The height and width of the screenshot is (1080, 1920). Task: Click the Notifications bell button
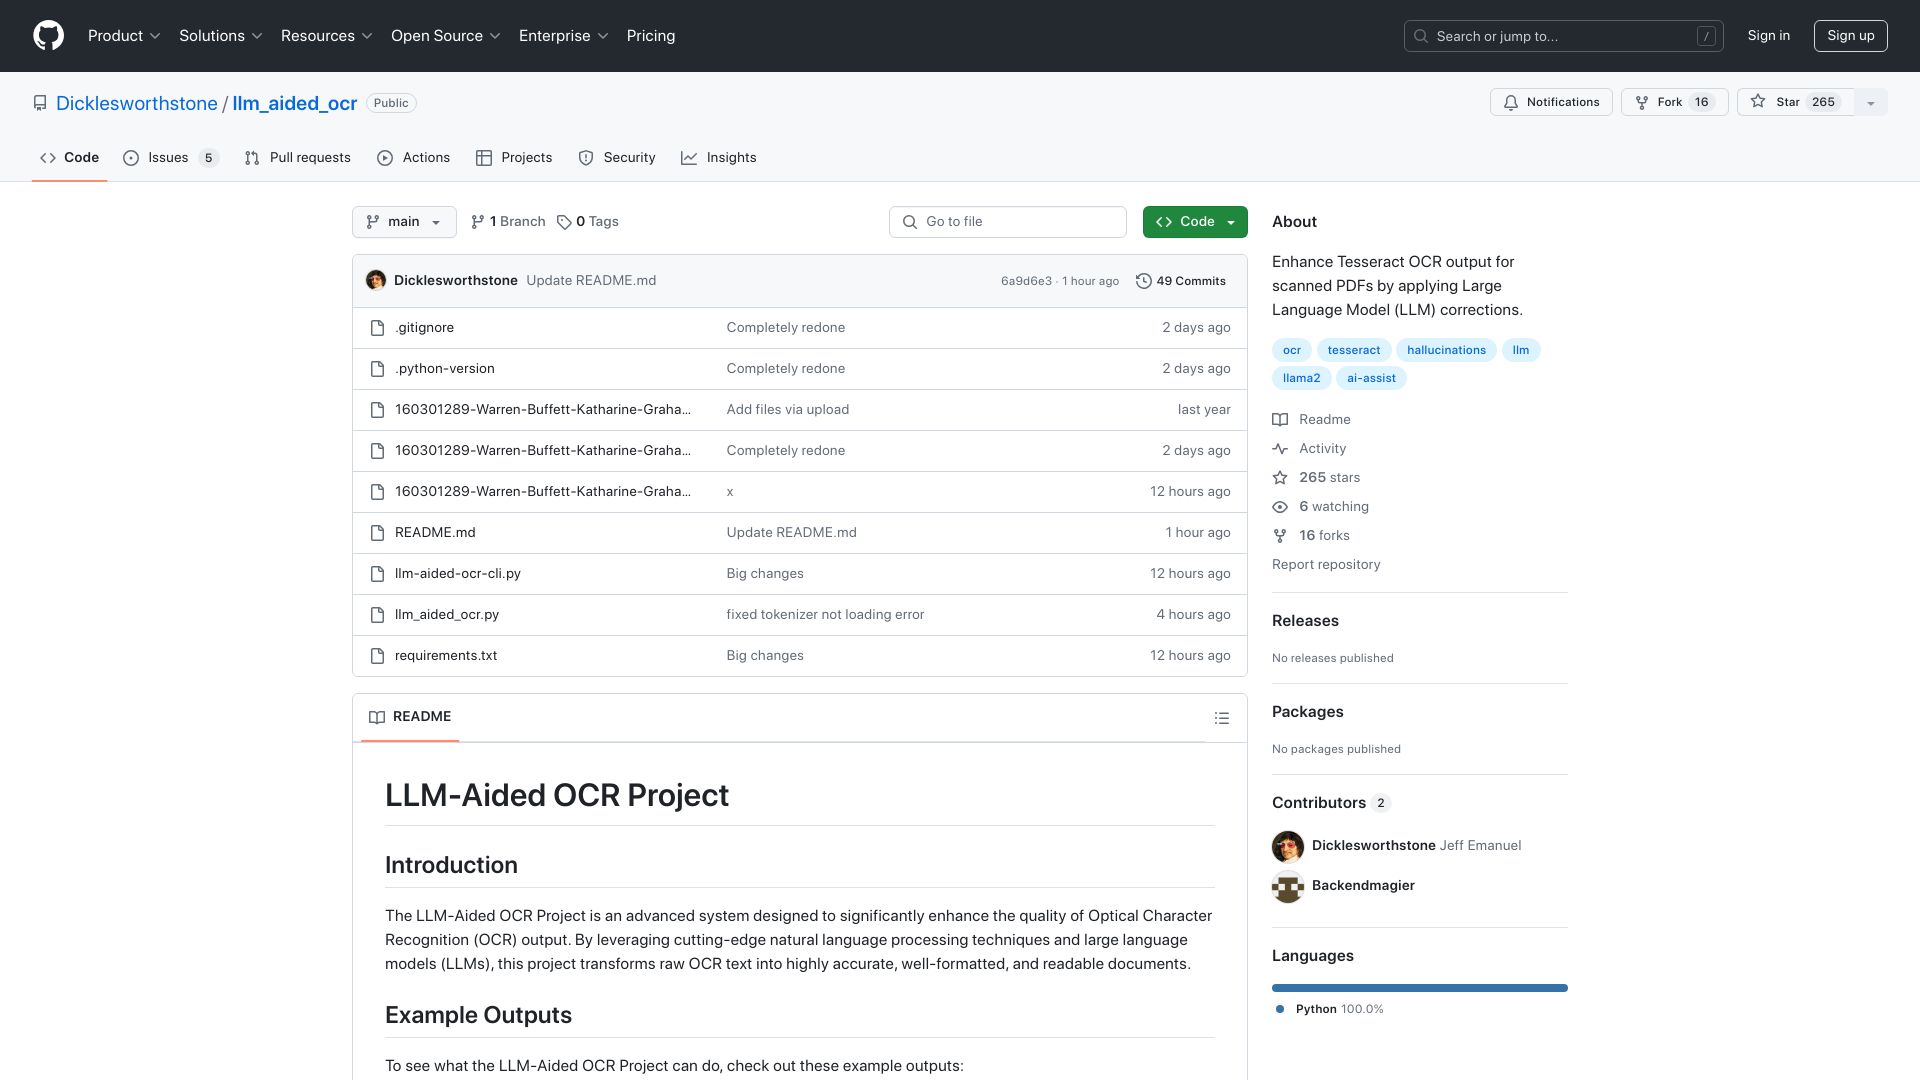coord(1551,102)
